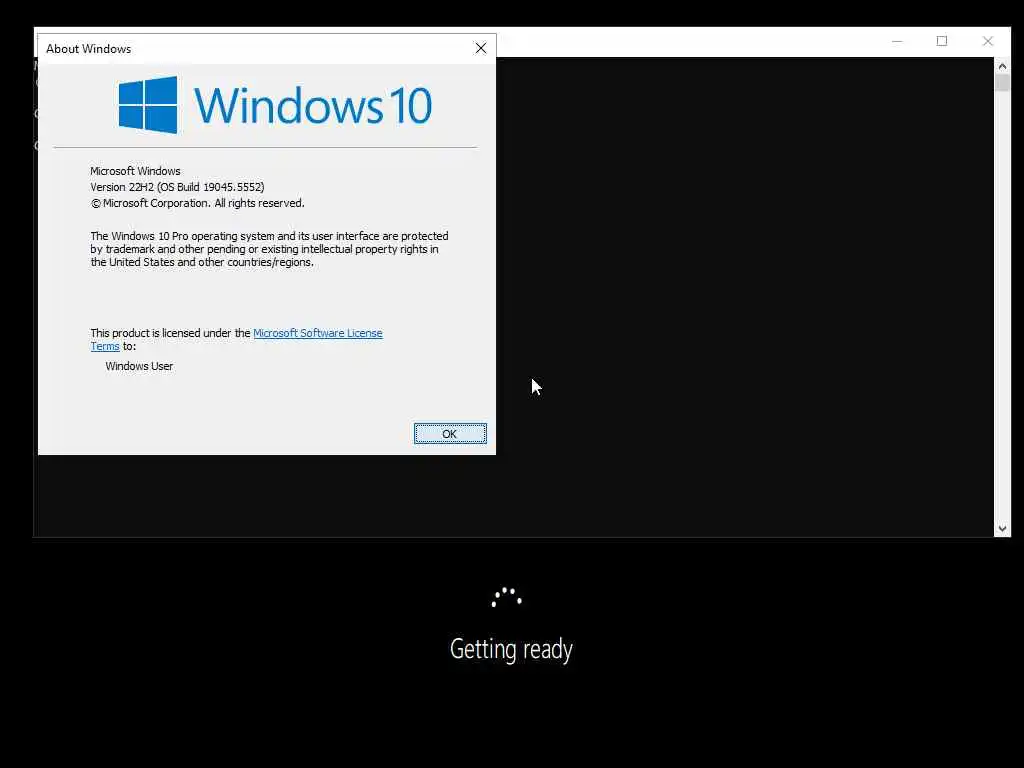Click the Microsoft Corporation copyright line
The width and height of the screenshot is (1024, 768).
(x=197, y=203)
